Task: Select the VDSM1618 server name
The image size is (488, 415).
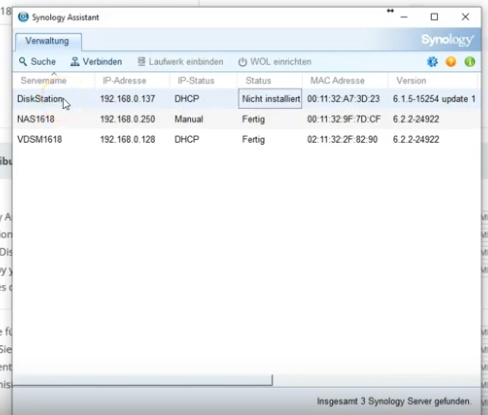Action: click(x=39, y=139)
